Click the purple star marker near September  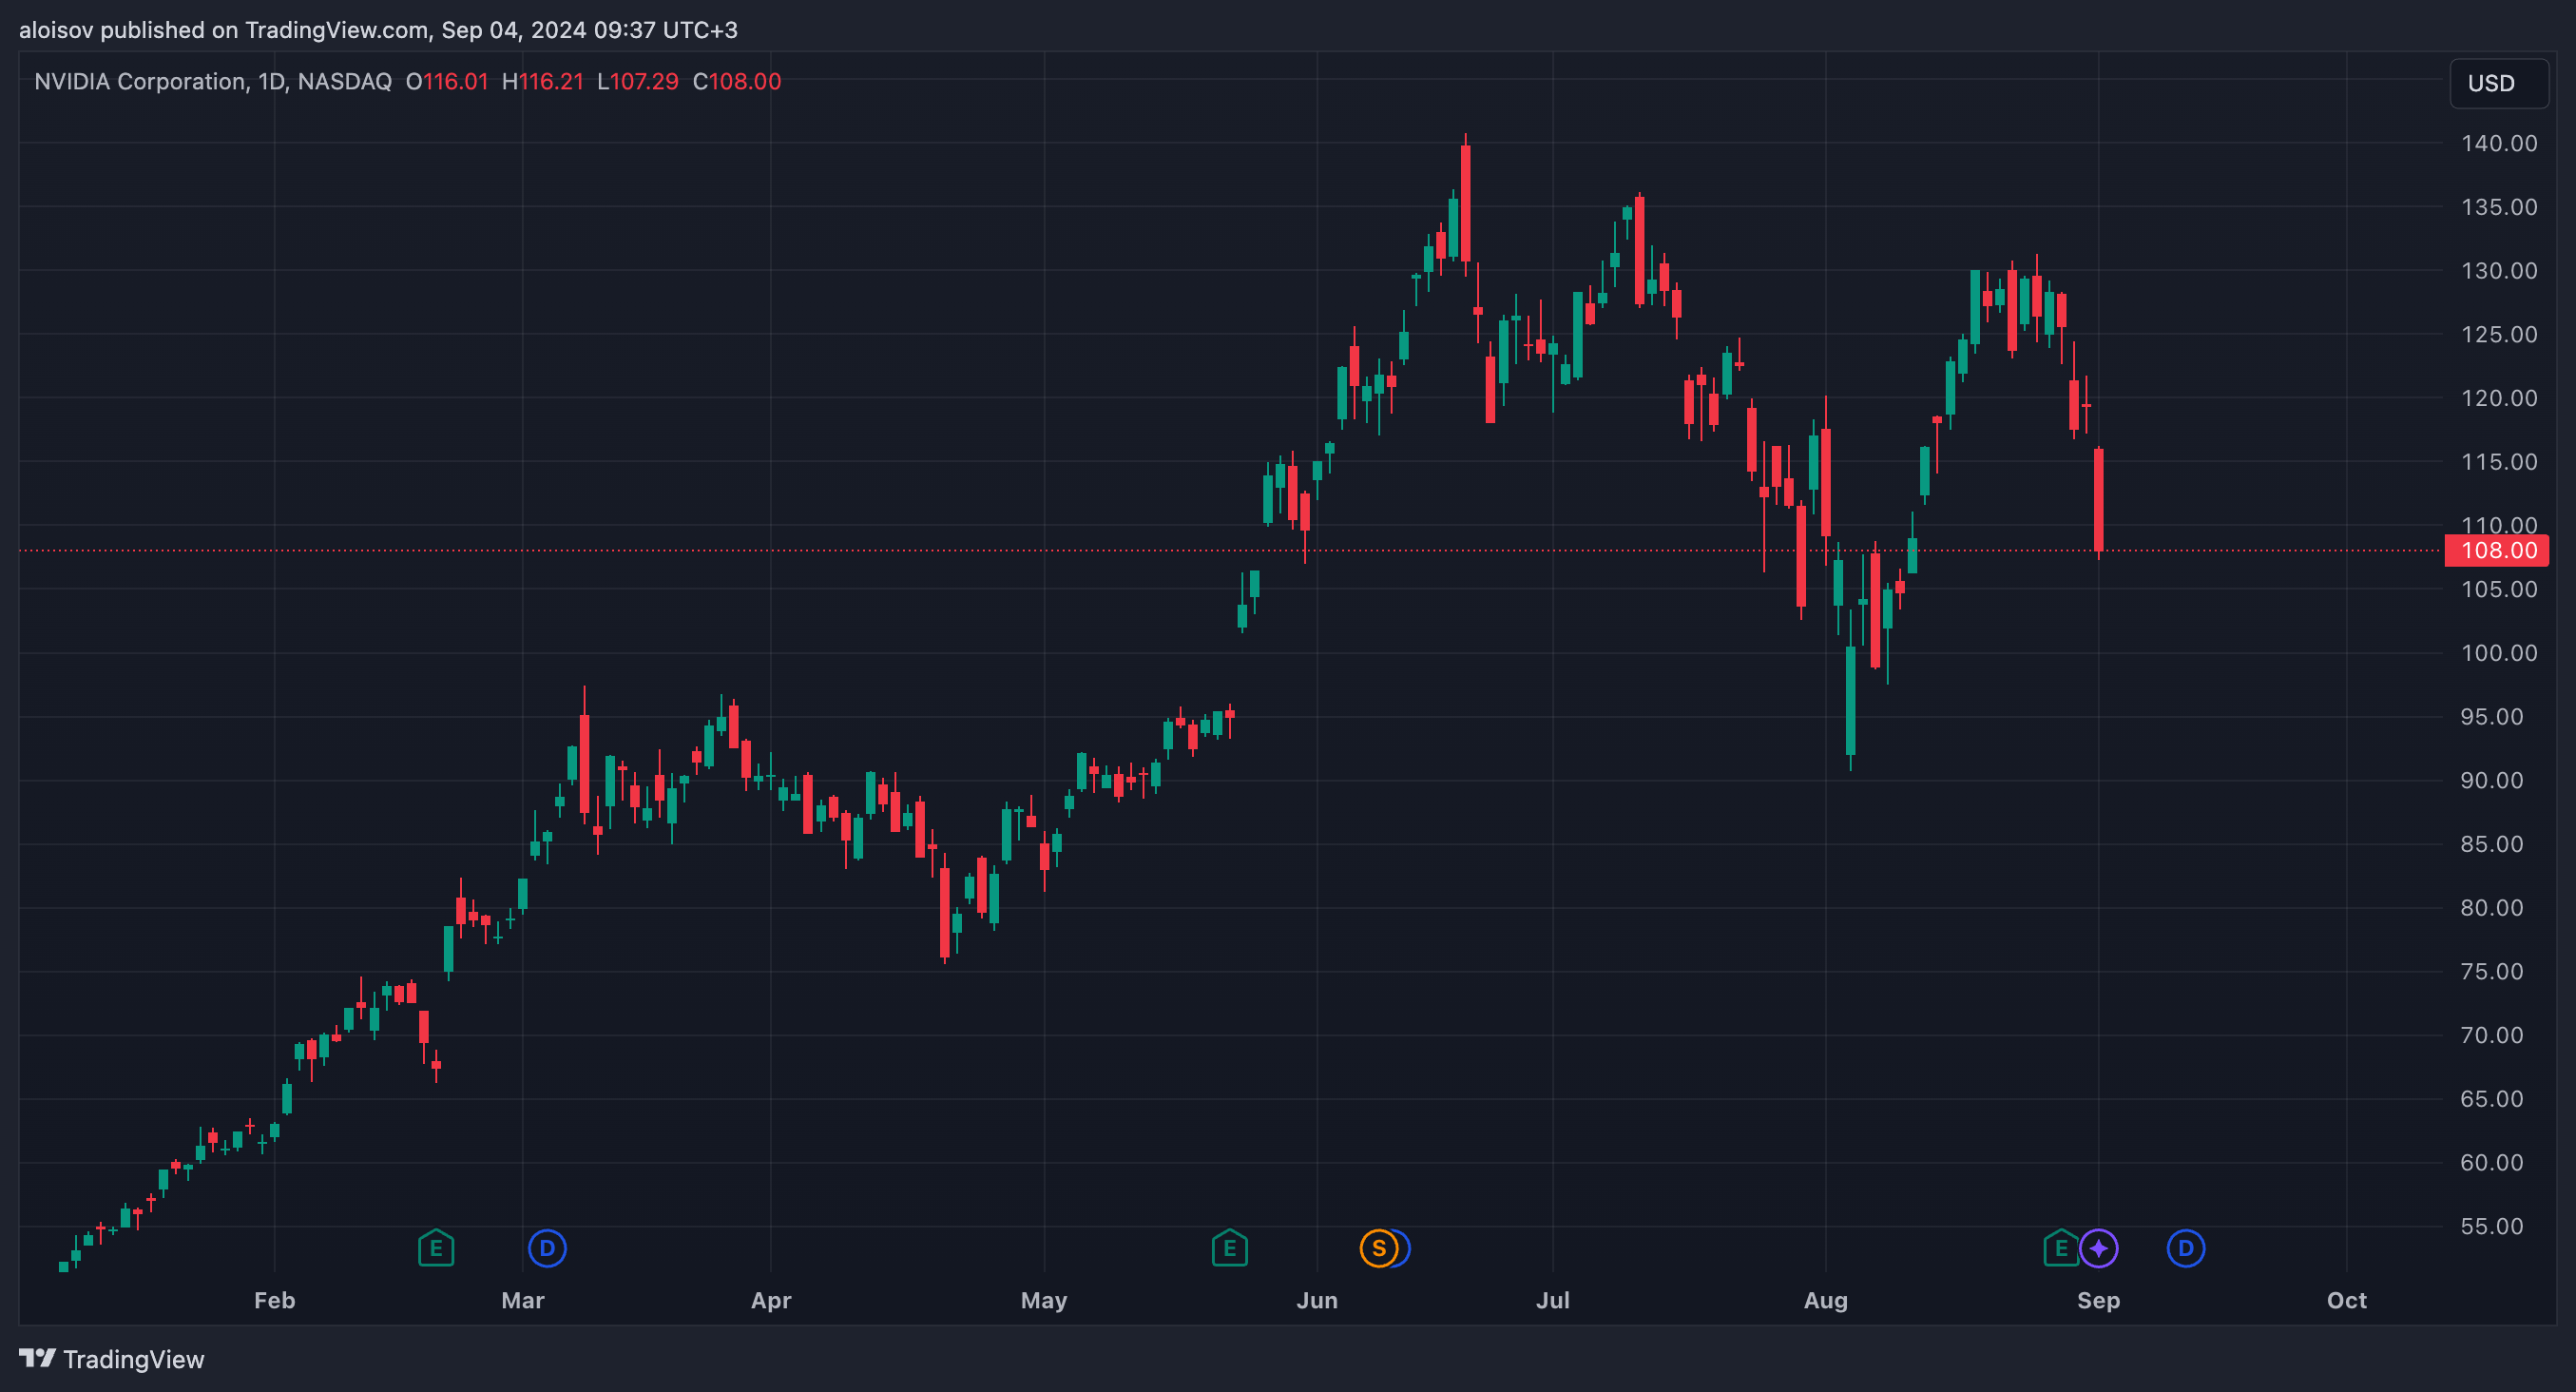pyautogui.click(x=2099, y=1248)
